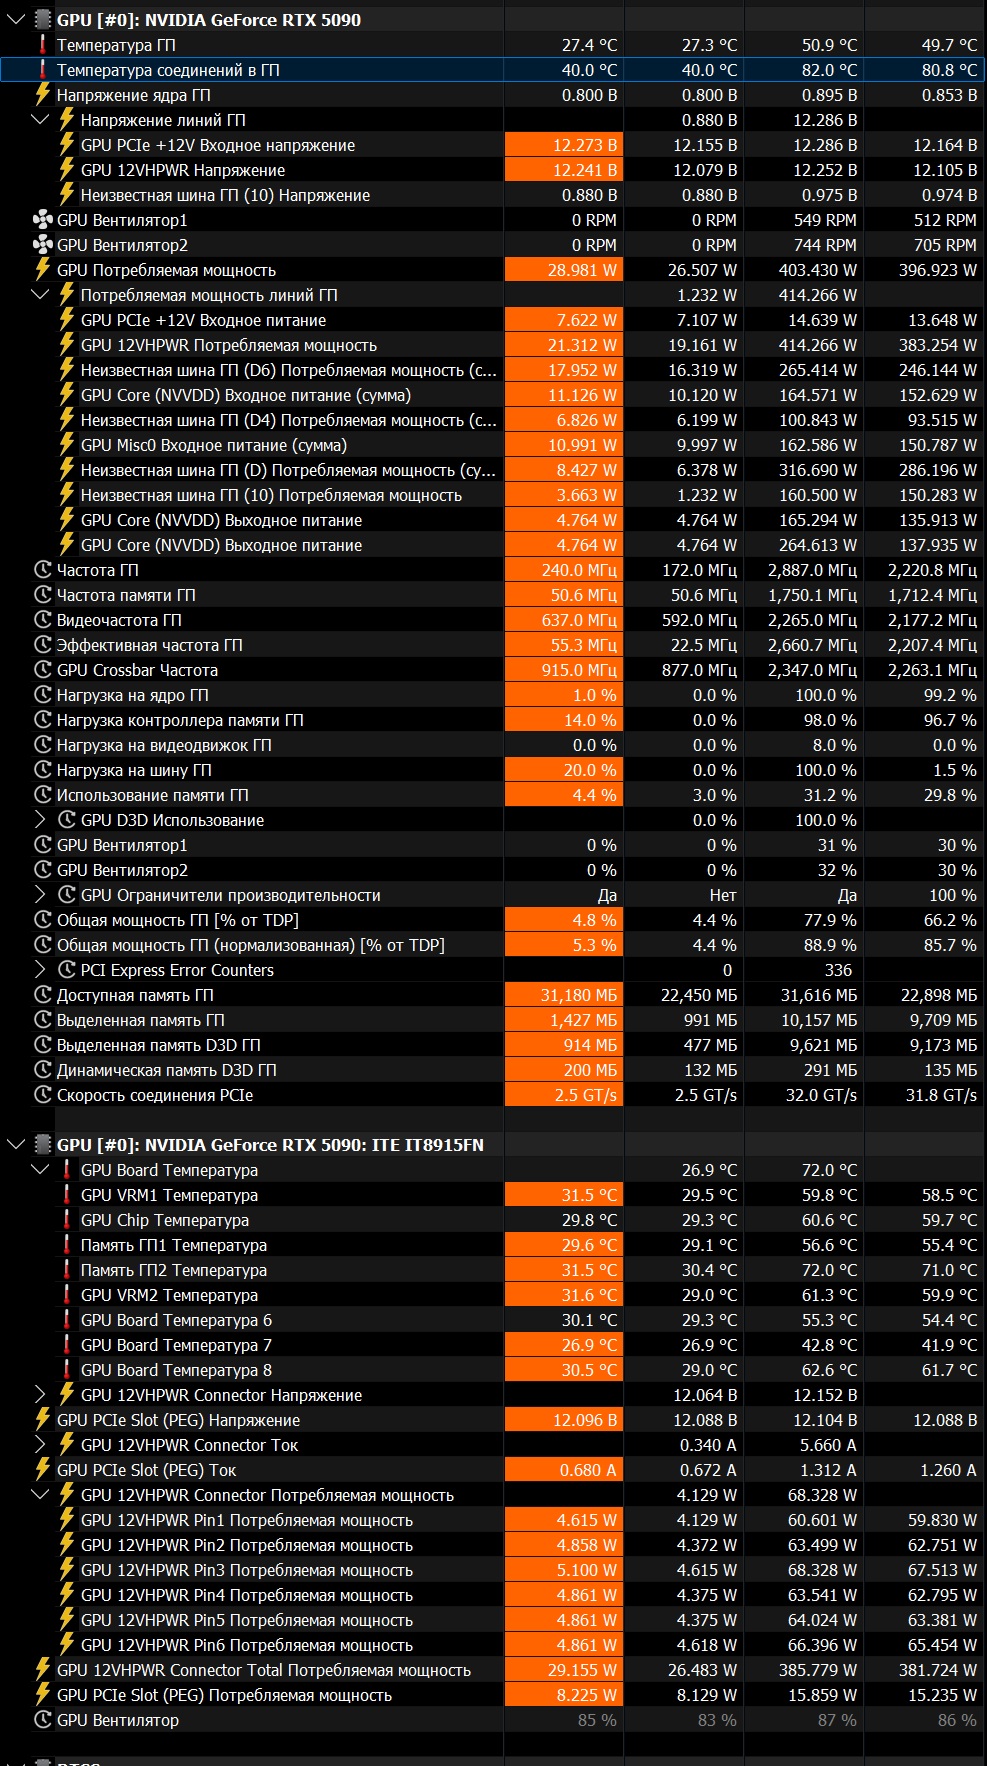This screenshot has width=987, height=1766.
Task: Click clock icon of Частота памяти ГП
Action: [42, 594]
